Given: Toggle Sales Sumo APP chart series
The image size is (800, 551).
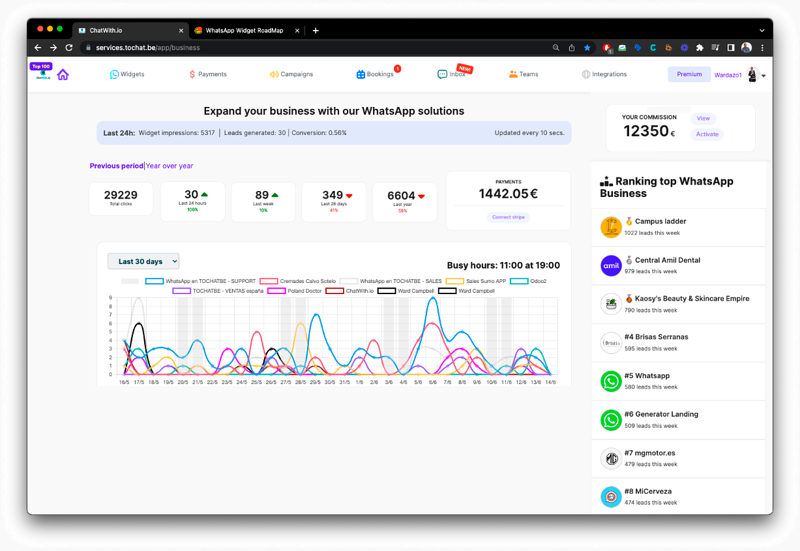Looking at the screenshot, I should click(x=455, y=281).
